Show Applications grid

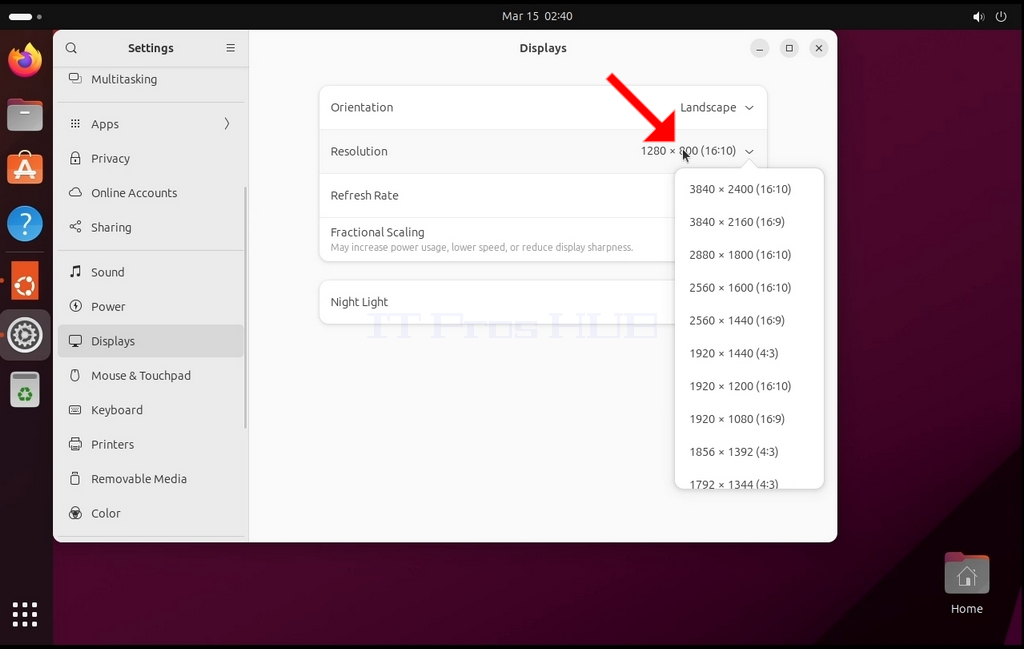[x=25, y=614]
